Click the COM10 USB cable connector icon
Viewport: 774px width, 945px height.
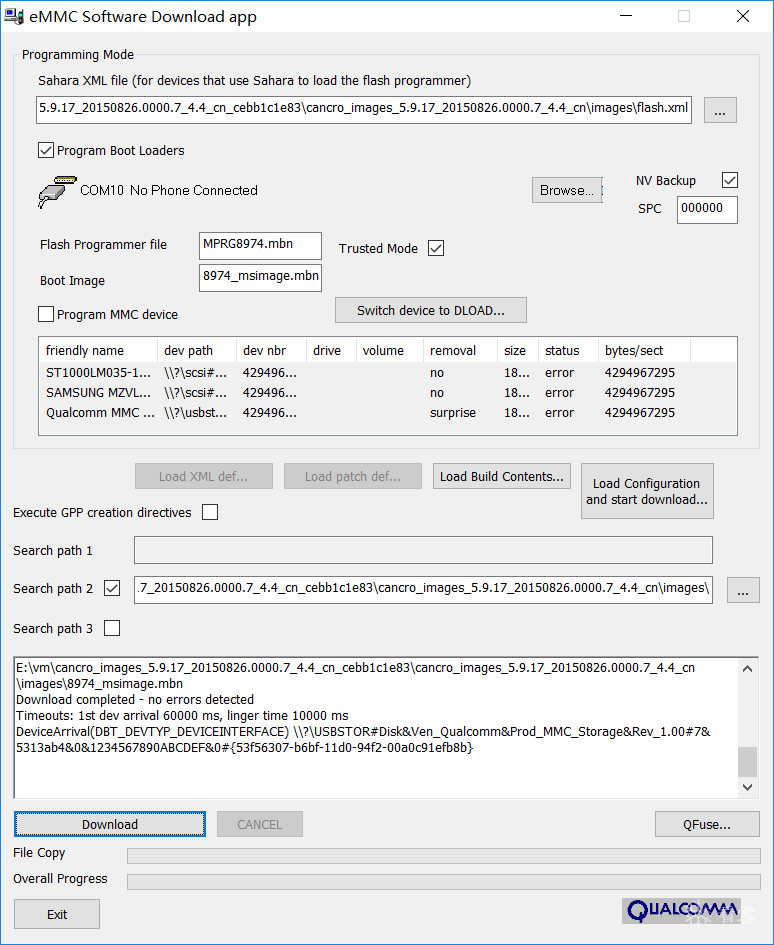[x=57, y=192]
